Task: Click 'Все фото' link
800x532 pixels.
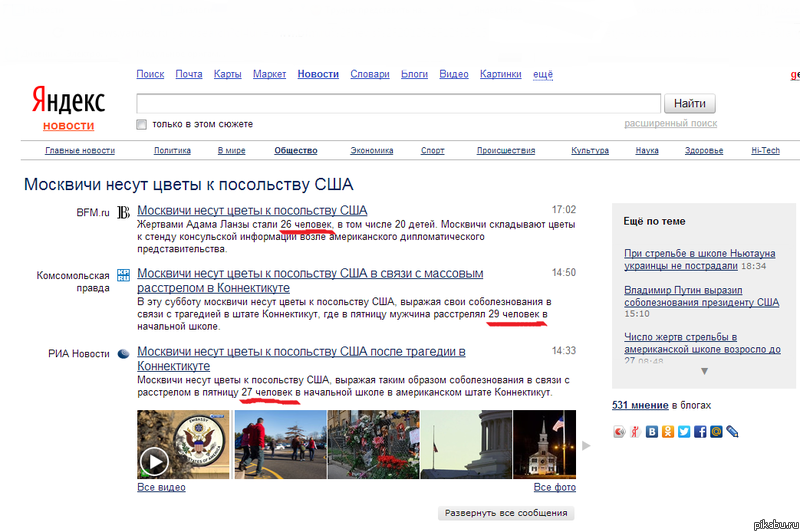Action: pyautogui.click(x=555, y=487)
